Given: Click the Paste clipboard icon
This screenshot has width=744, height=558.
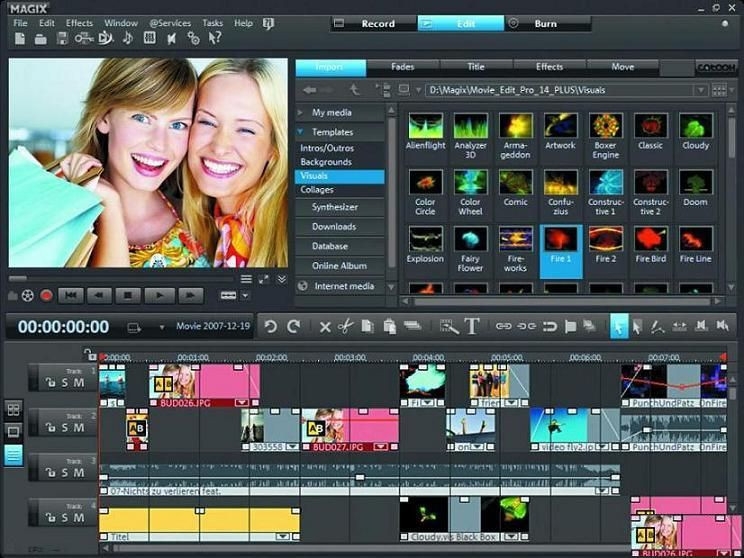Looking at the screenshot, I should 390,326.
